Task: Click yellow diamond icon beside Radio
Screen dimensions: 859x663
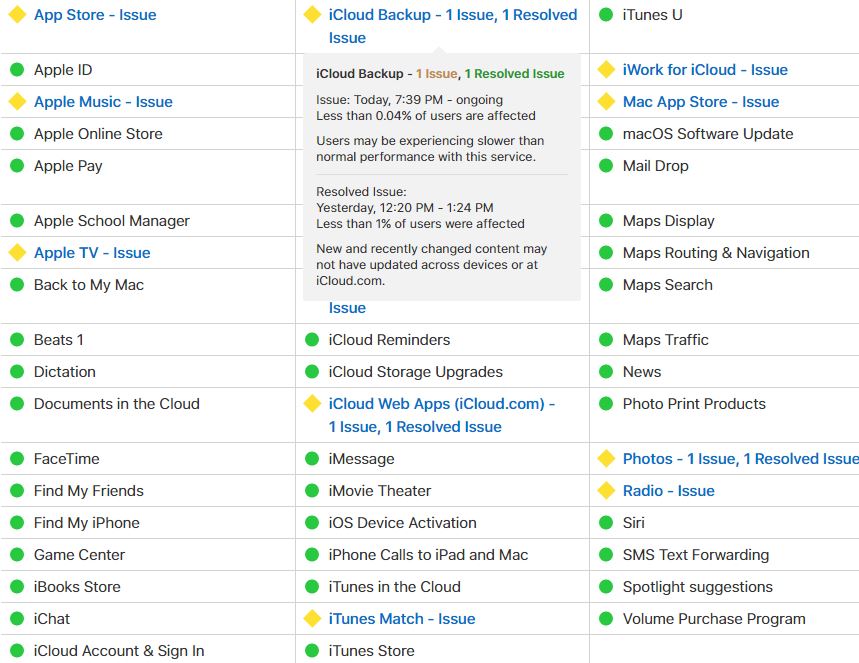Action: click(606, 491)
